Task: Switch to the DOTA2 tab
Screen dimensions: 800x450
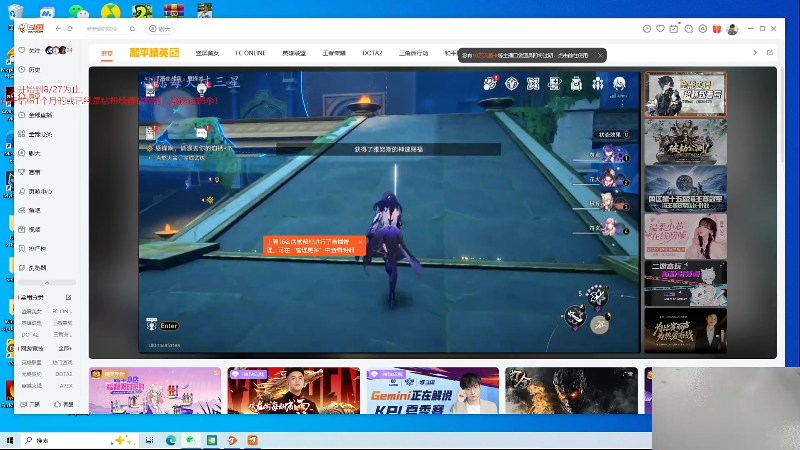Action: [x=372, y=53]
